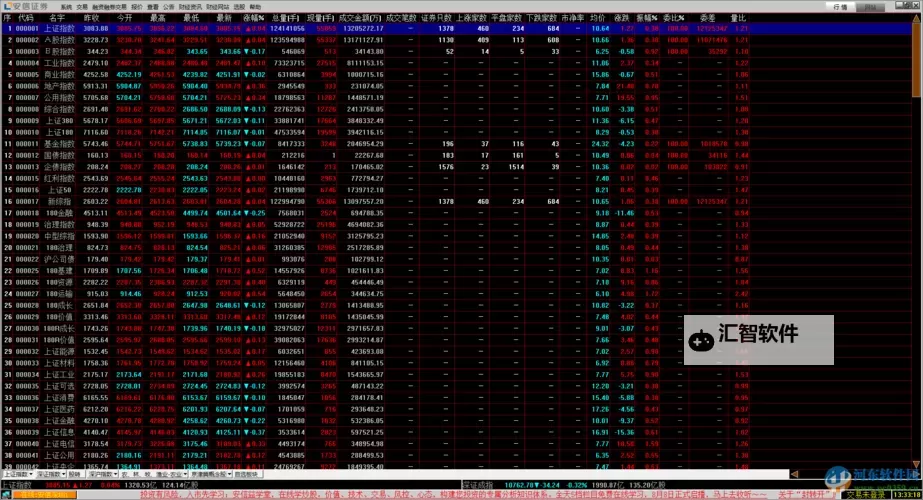This screenshot has width=923, height=500.
Task: Expand the 上证指数 dropdown at bottom
Action: 22,475
